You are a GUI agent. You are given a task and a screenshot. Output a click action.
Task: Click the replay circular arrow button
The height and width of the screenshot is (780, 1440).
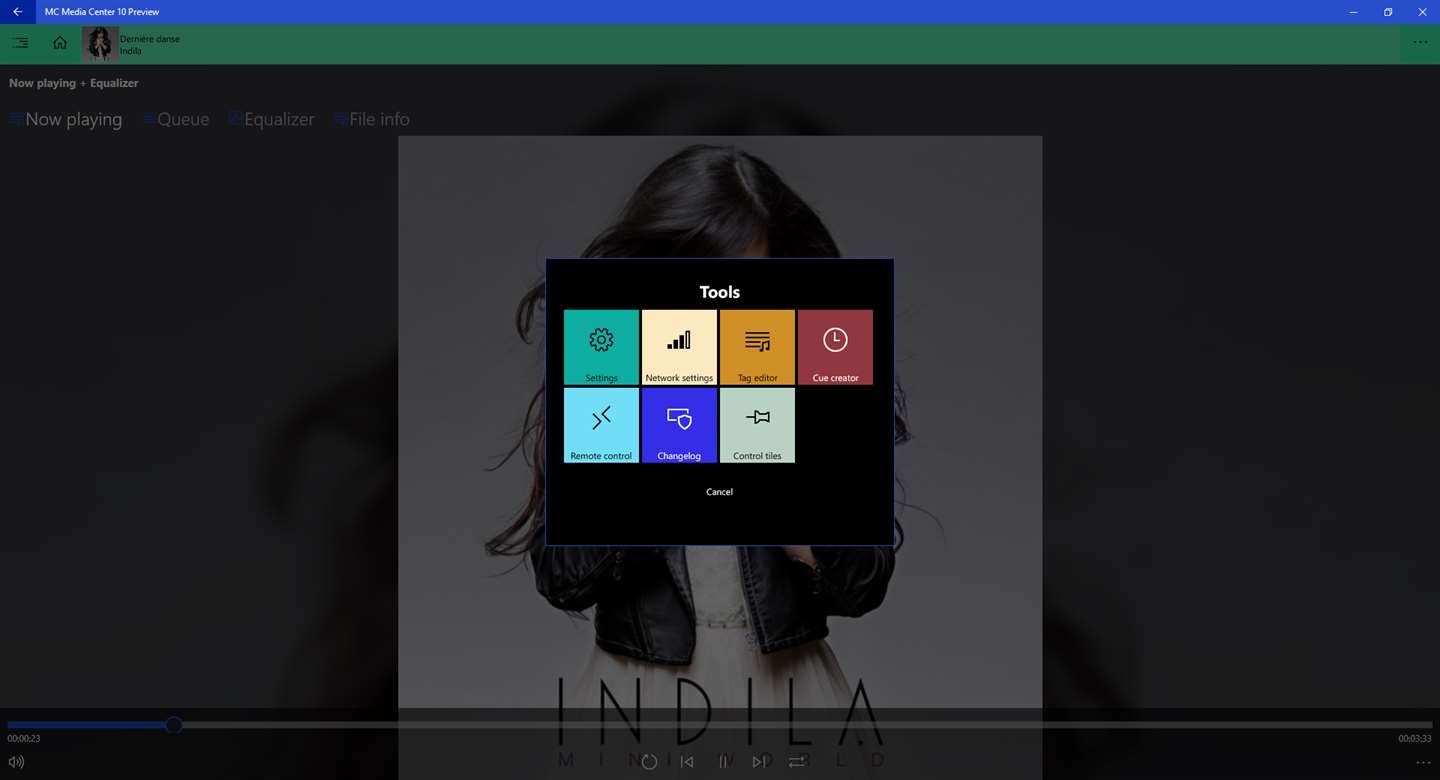coord(649,762)
